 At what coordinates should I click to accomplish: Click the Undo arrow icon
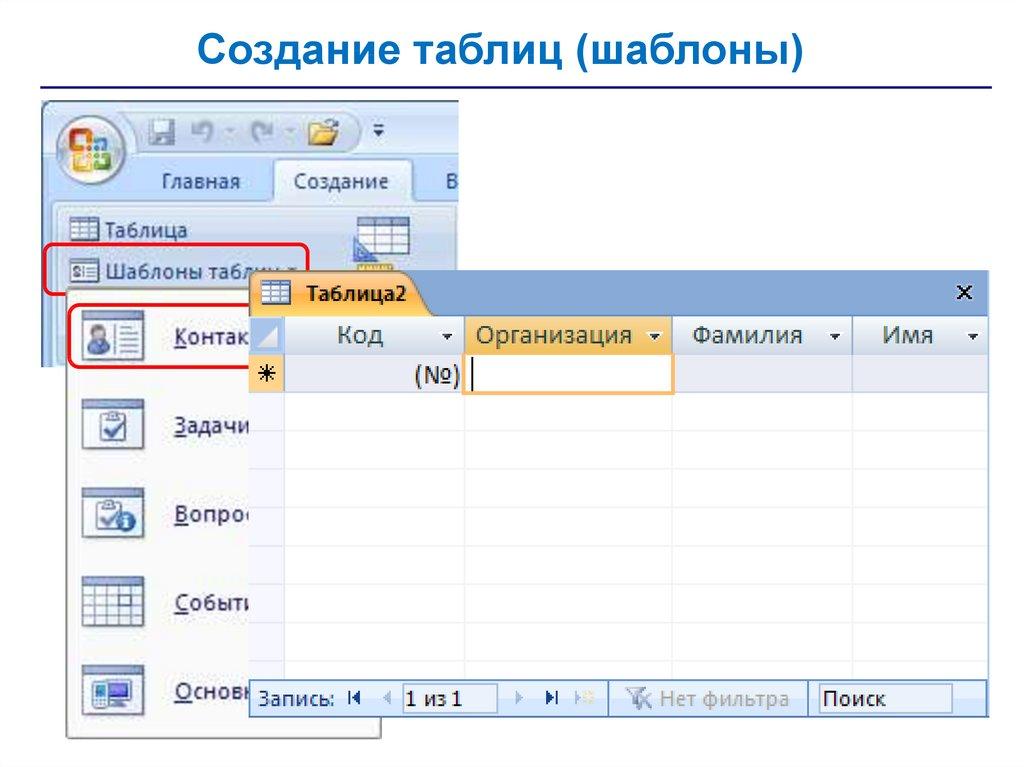204,131
